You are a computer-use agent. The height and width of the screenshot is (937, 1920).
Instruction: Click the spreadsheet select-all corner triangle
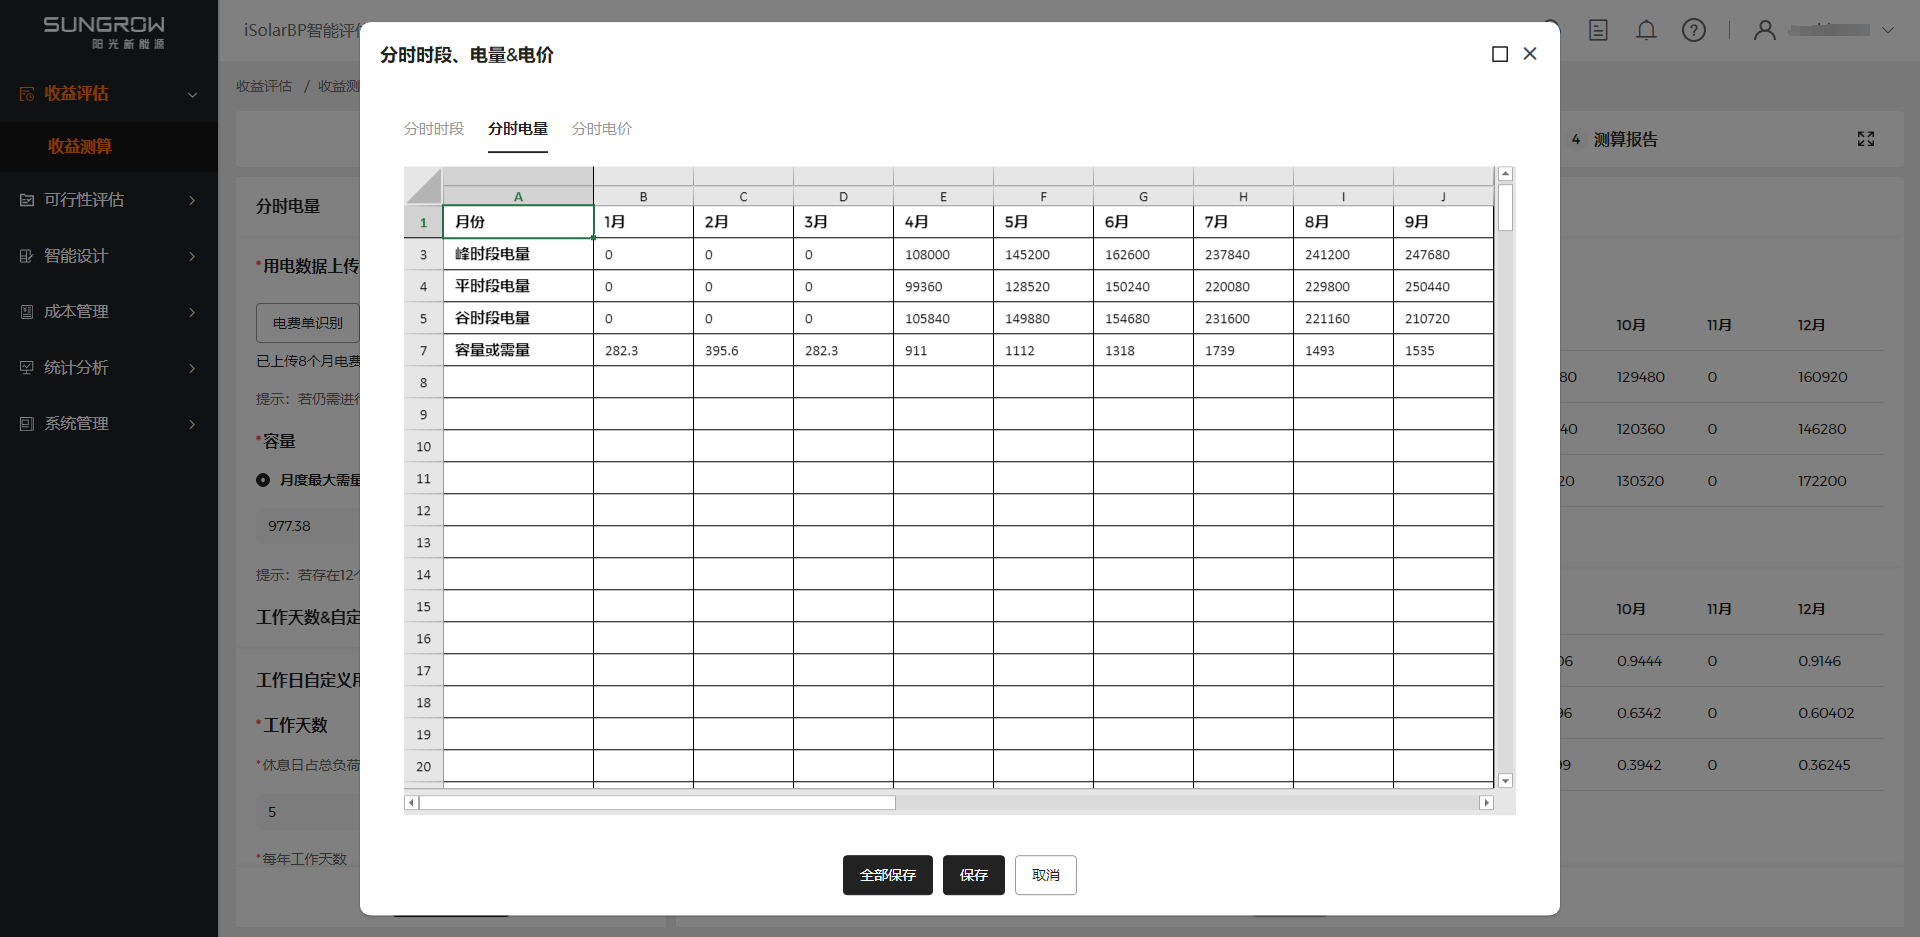(x=424, y=187)
